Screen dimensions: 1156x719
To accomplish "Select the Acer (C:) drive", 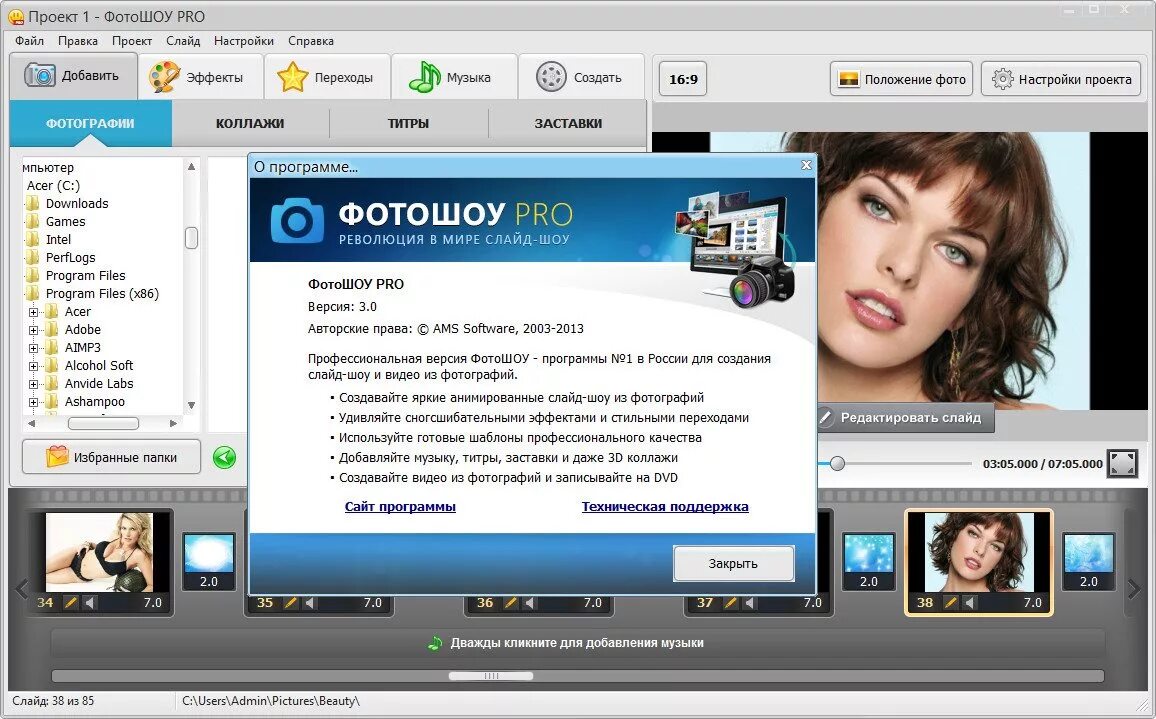I will [53, 186].
